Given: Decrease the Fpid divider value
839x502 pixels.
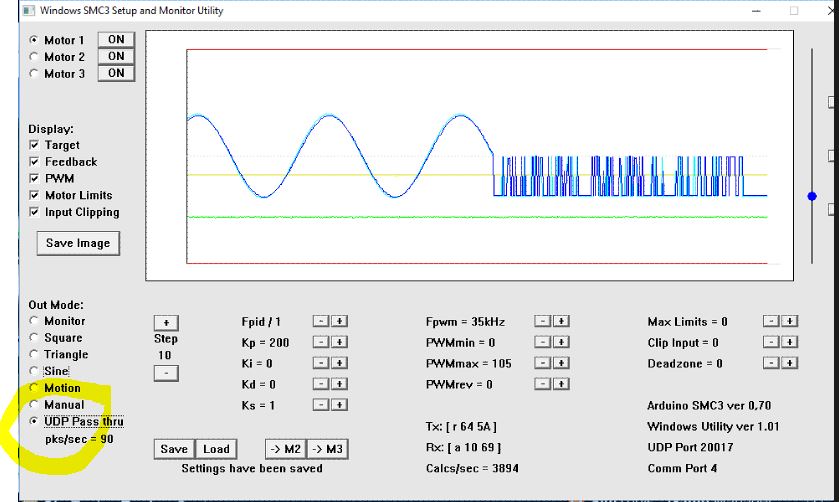Looking at the screenshot, I should coord(321,321).
